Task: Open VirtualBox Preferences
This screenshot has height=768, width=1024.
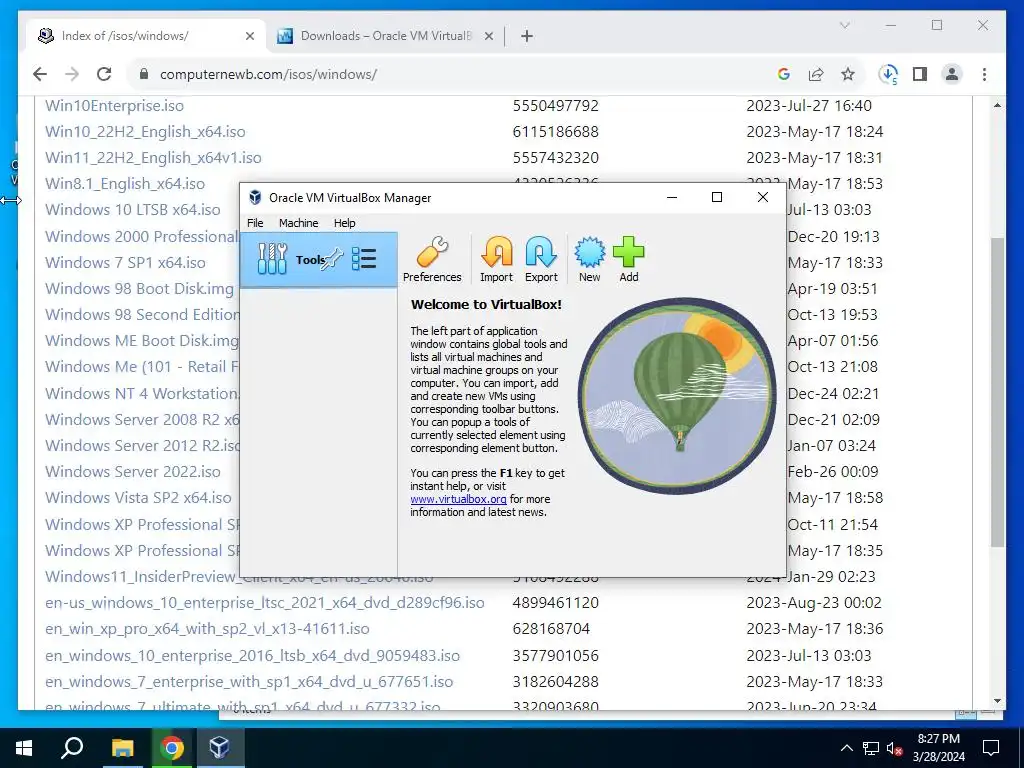Action: [432, 259]
